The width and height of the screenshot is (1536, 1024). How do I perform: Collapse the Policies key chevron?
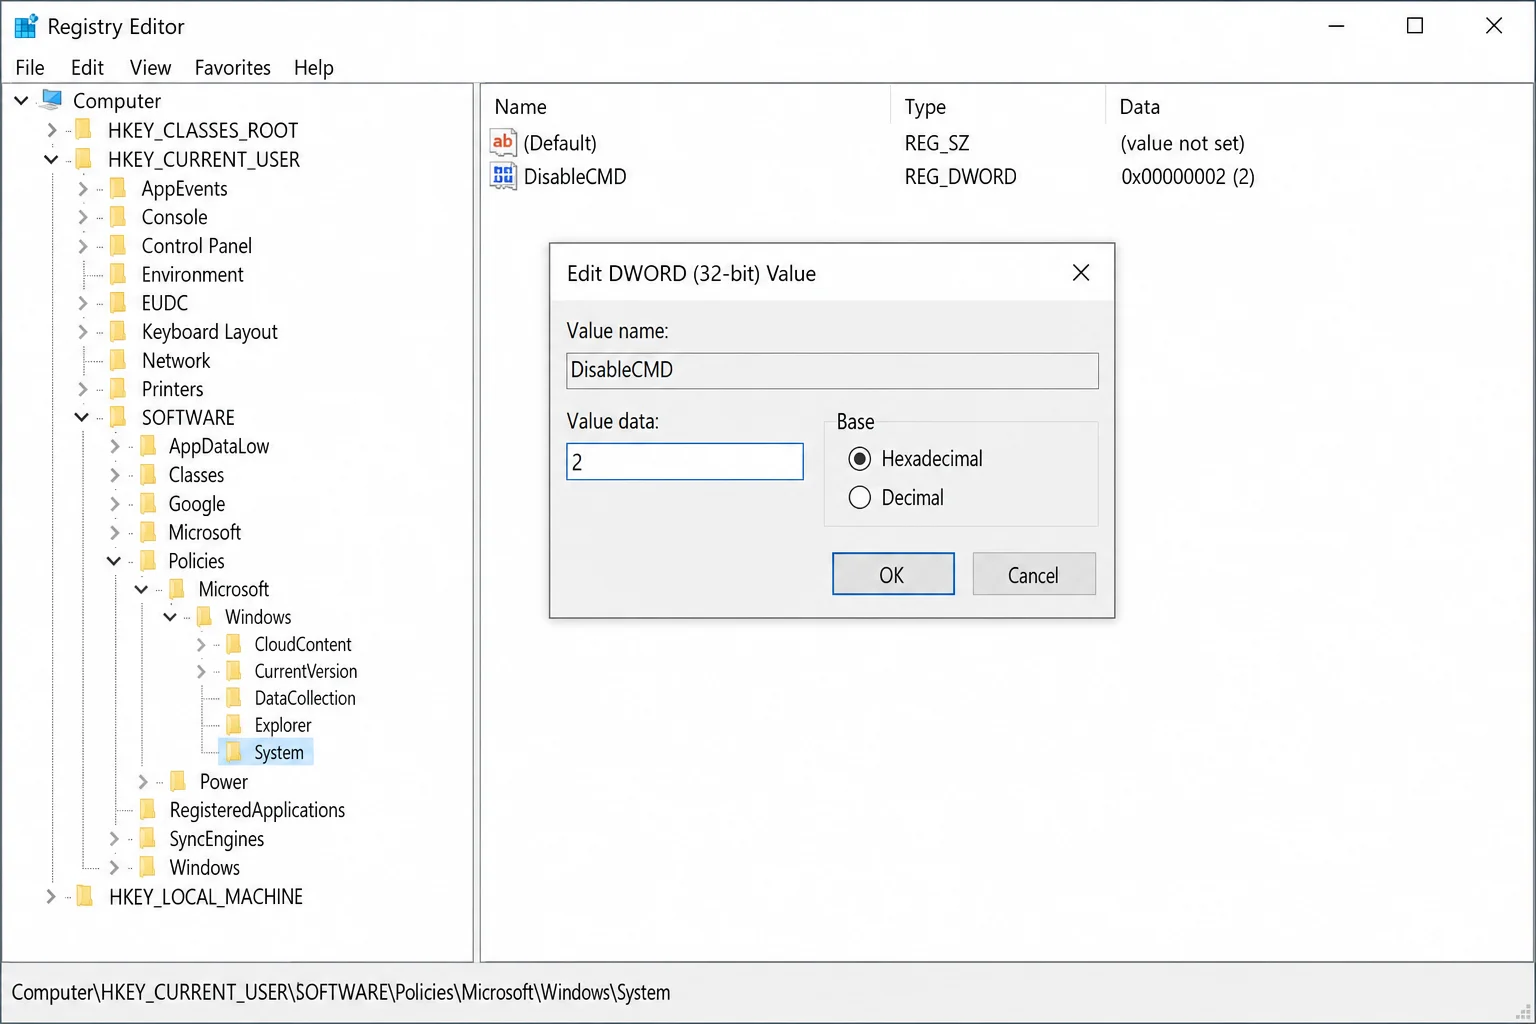114,561
